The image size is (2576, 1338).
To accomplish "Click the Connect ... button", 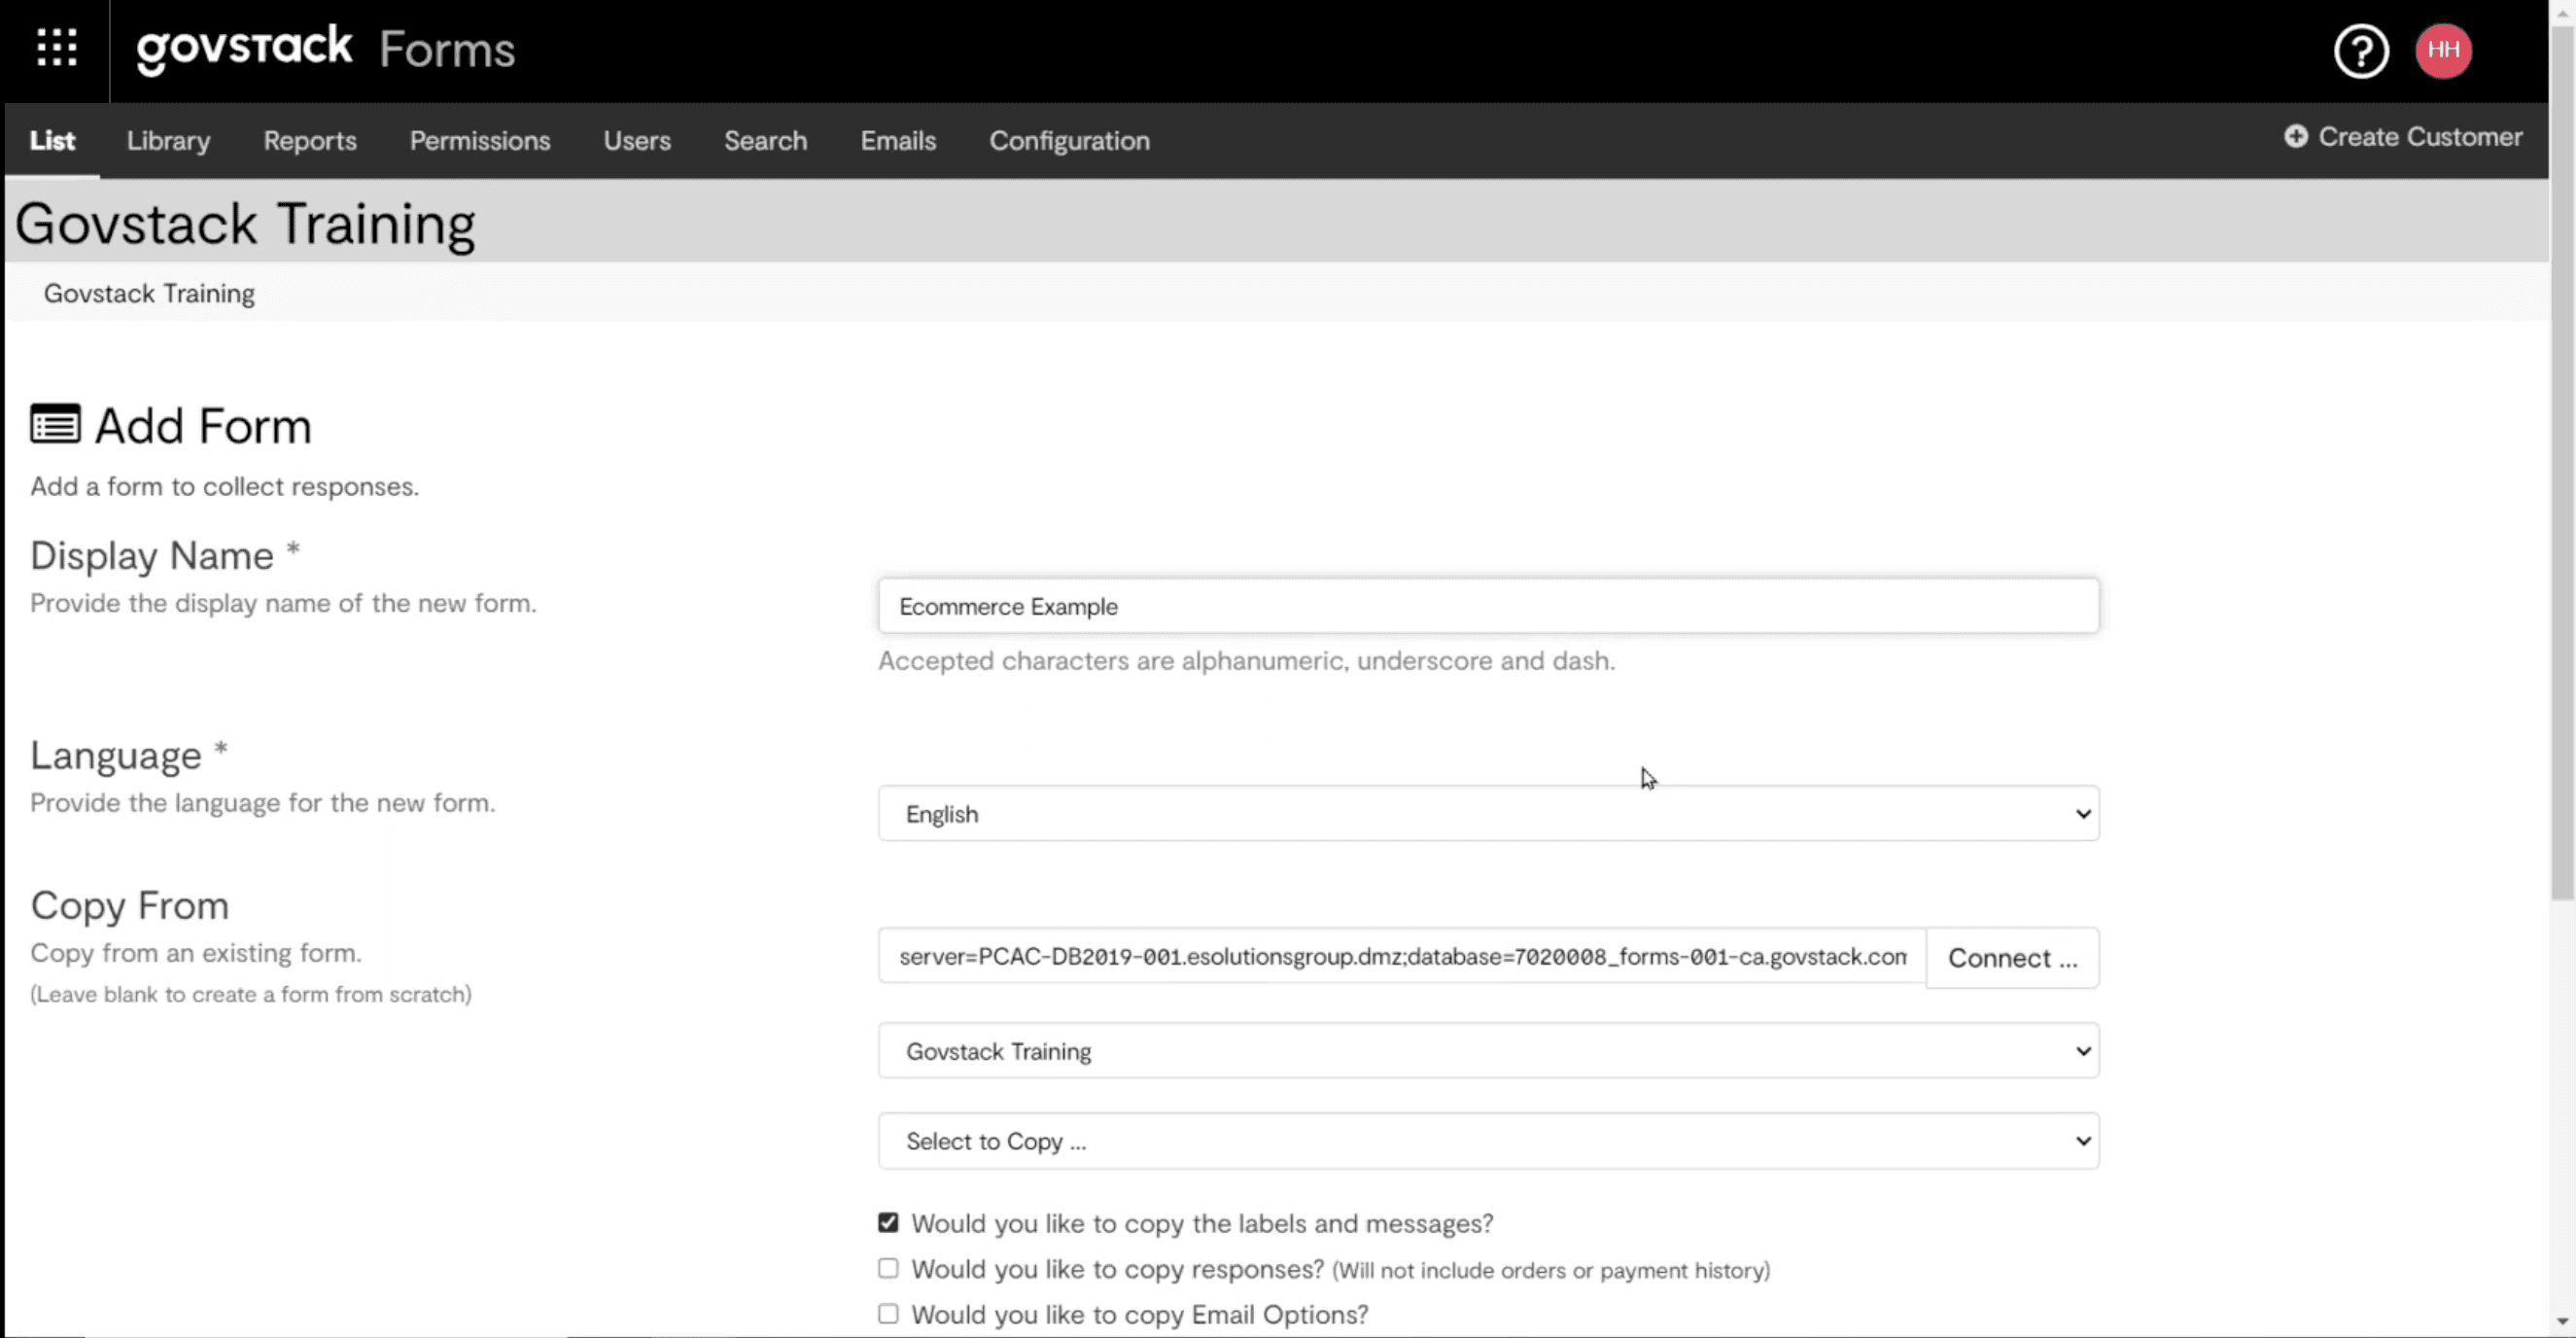I will tap(2012, 958).
